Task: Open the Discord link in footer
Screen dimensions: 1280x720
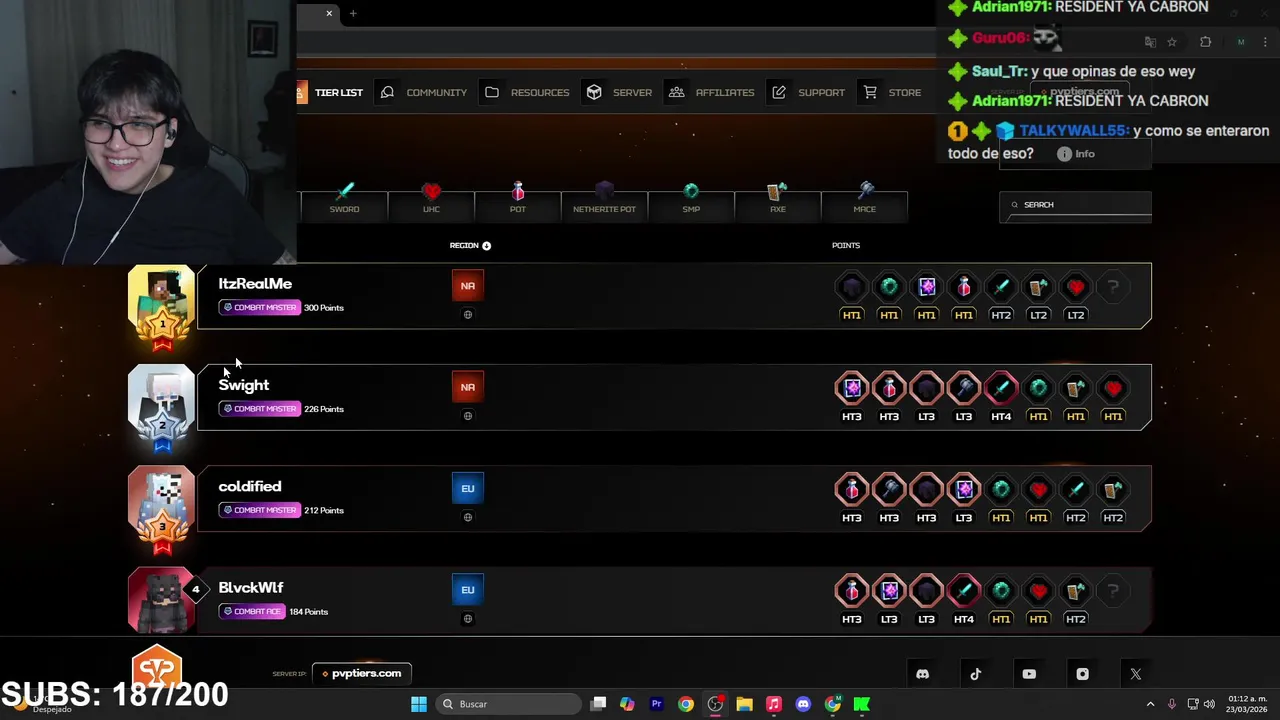Action: (922, 674)
